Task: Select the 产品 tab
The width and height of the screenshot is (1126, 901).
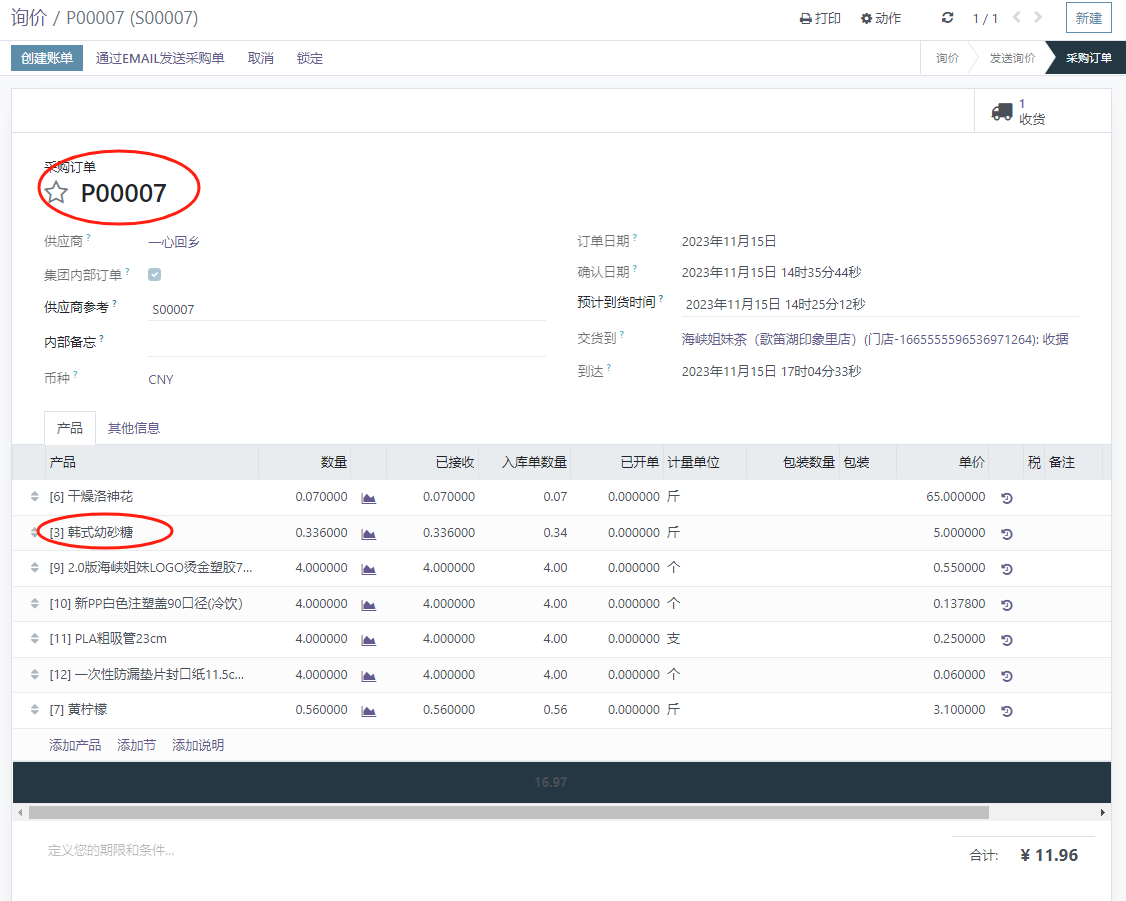Action: tap(70, 428)
